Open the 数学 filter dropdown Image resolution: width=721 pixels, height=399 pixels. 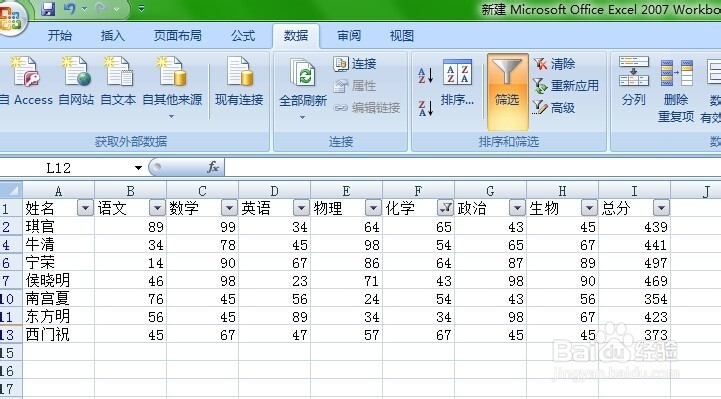229,208
